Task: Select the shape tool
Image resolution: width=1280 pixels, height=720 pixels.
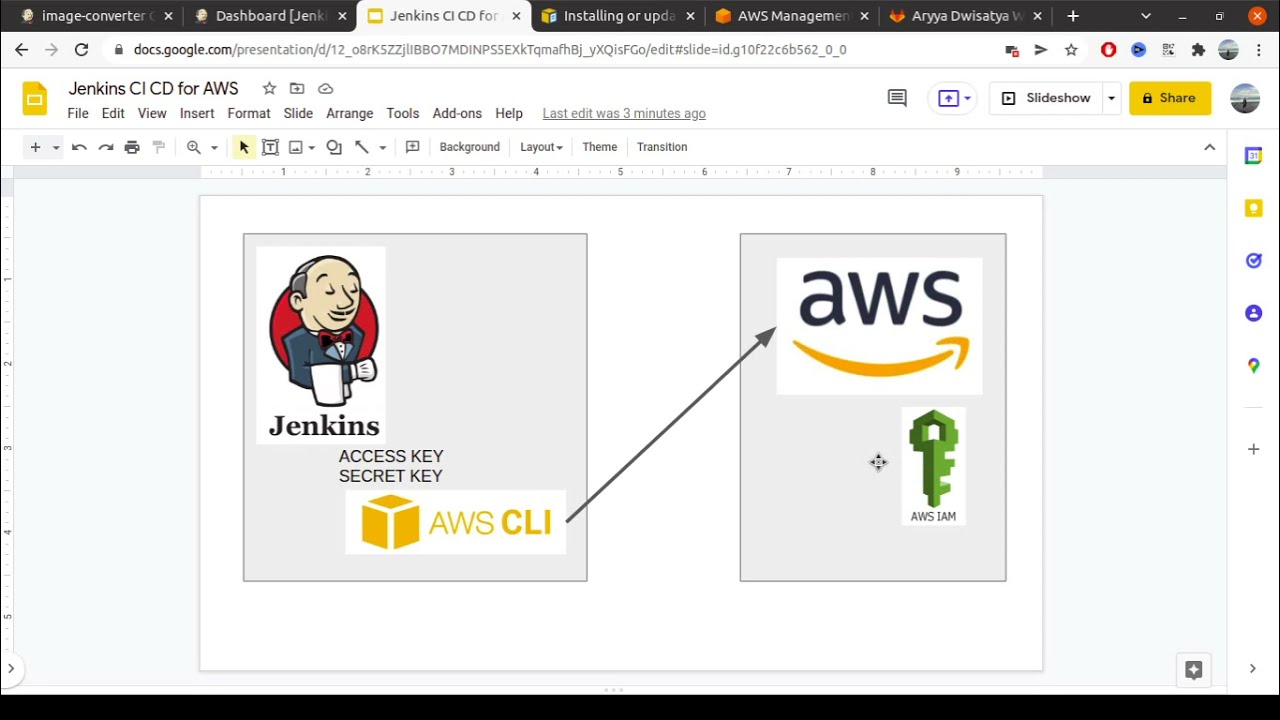Action: pyautogui.click(x=334, y=147)
